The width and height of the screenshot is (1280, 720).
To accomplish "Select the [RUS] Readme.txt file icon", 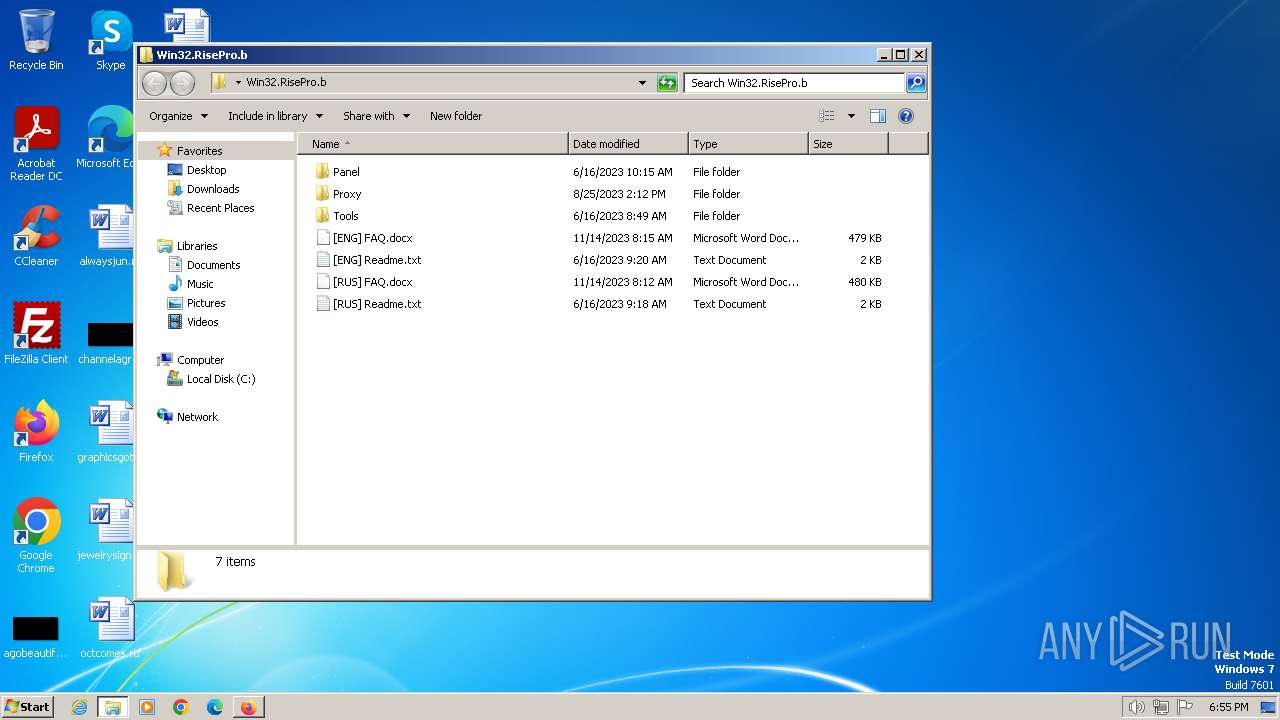I will click(322, 304).
